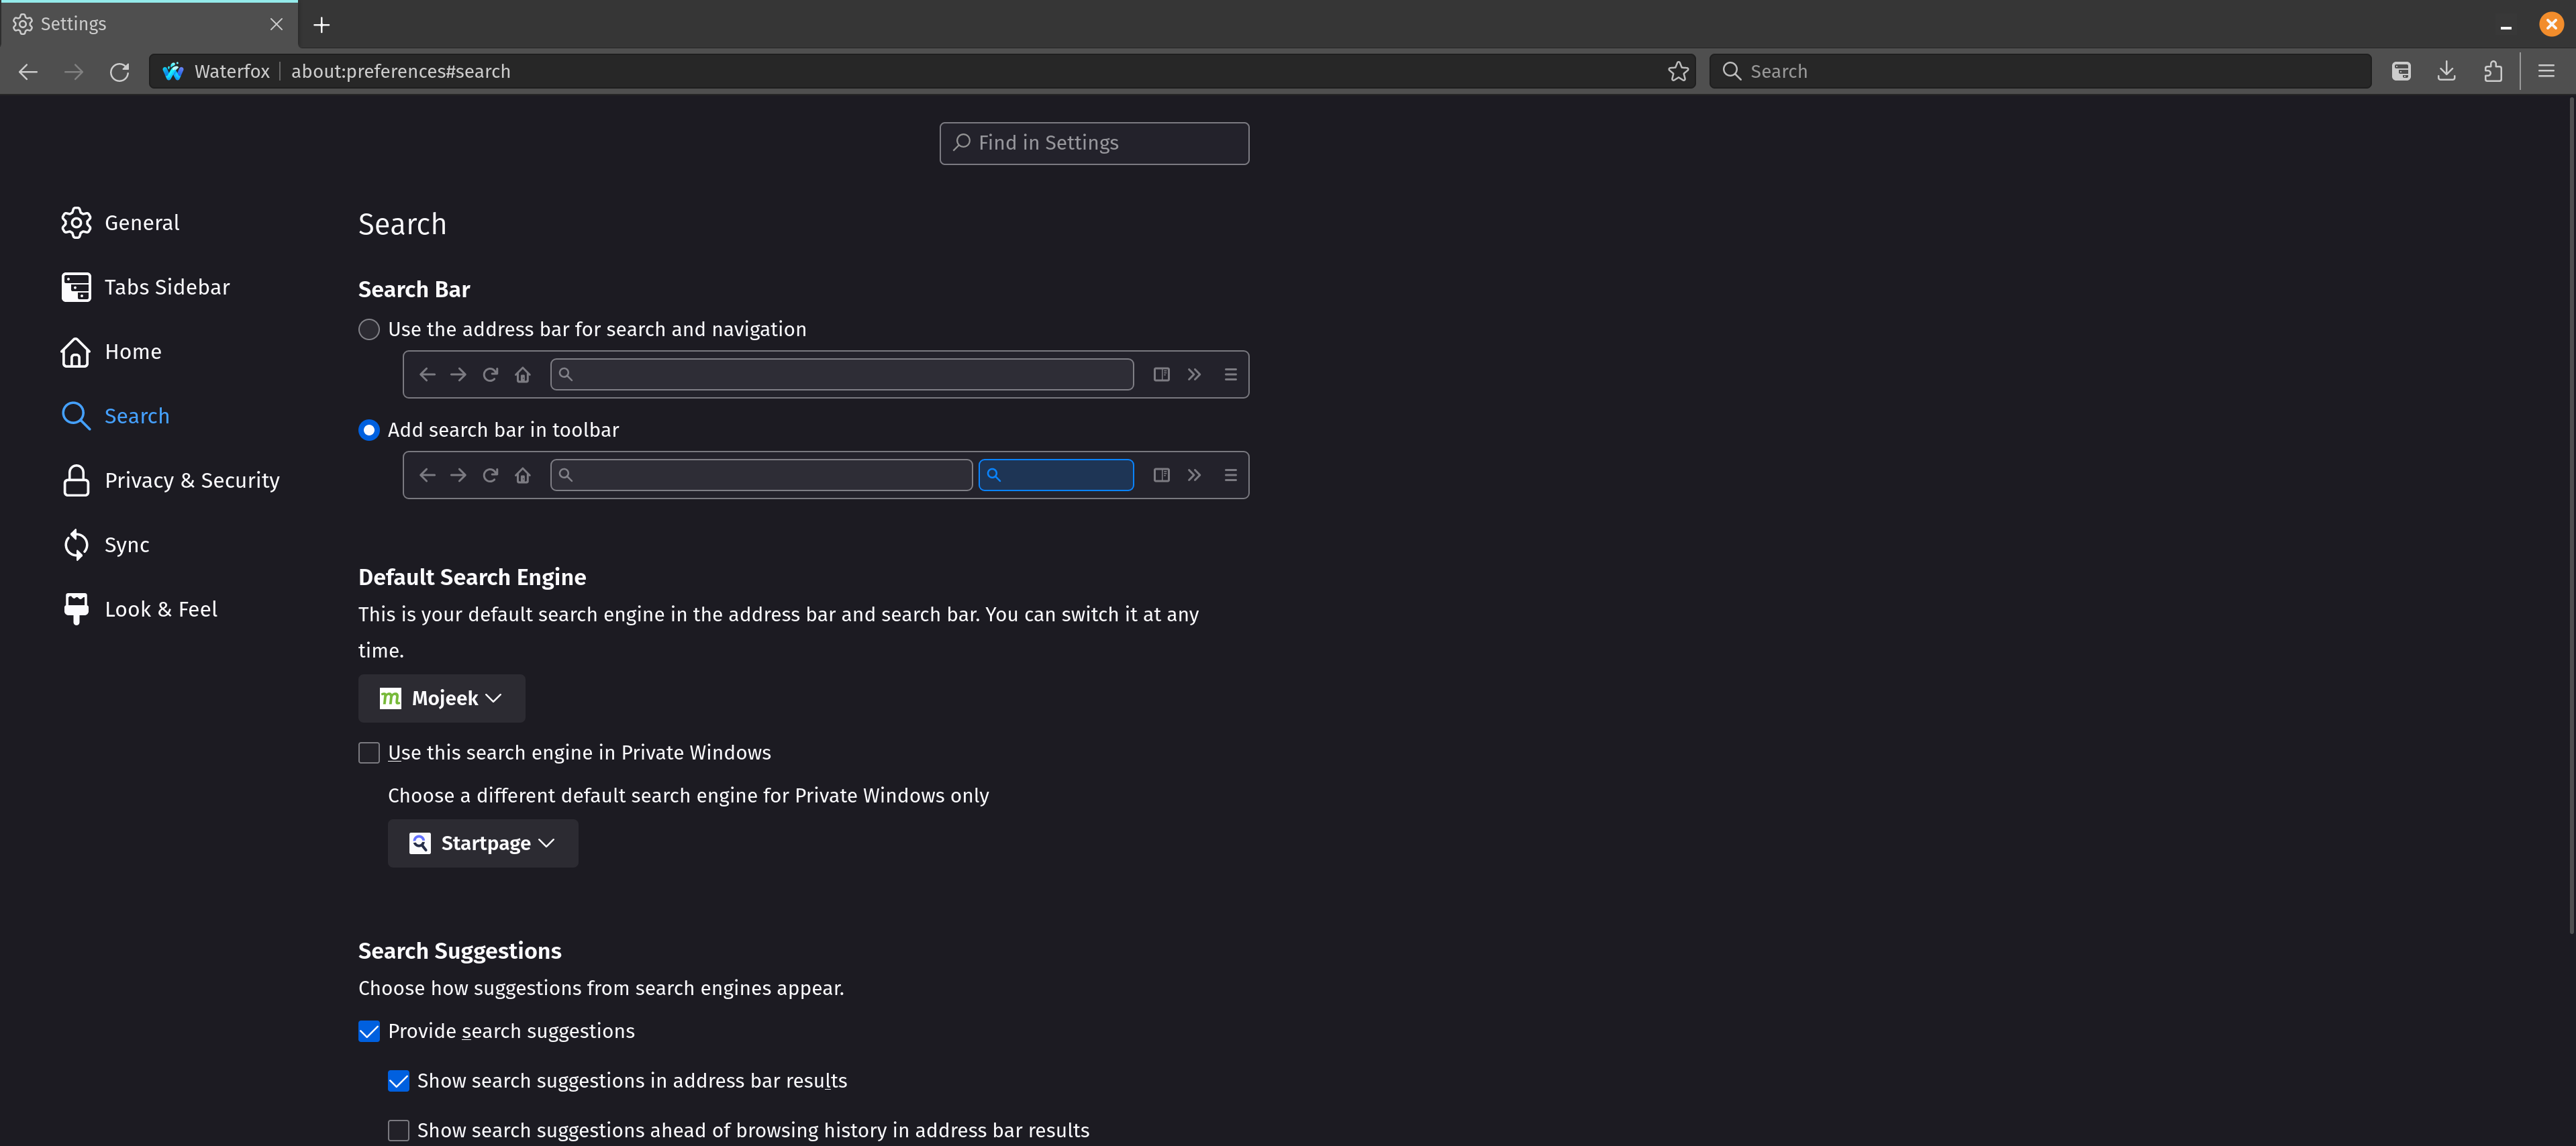Open the Startpage private search engine dropdown
Viewport: 2576px width, 1146px height.
coord(483,843)
